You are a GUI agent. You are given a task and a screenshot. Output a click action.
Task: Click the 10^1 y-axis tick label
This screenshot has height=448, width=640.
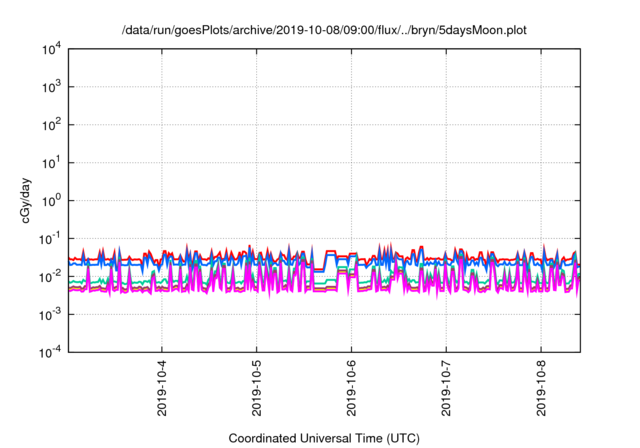(51, 163)
